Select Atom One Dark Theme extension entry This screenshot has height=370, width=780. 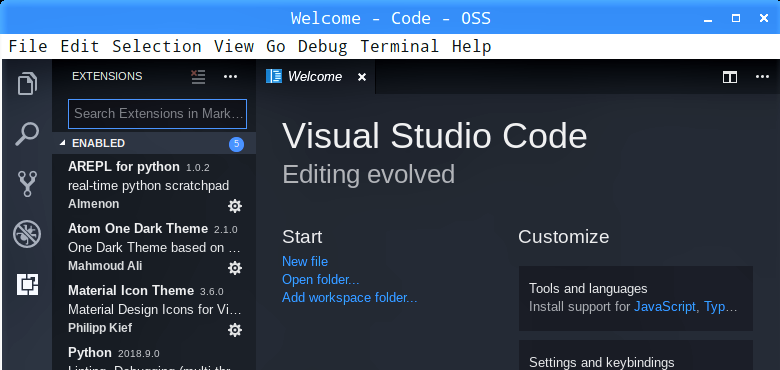(154, 247)
